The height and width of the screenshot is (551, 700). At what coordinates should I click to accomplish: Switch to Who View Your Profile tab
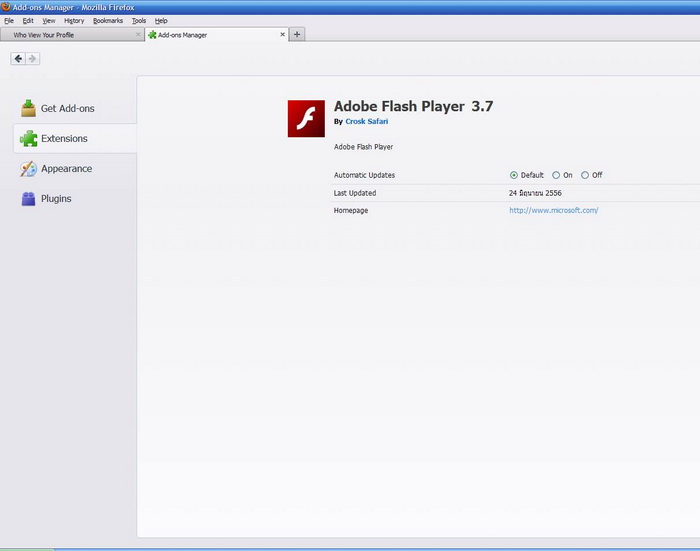coord(72,34)
